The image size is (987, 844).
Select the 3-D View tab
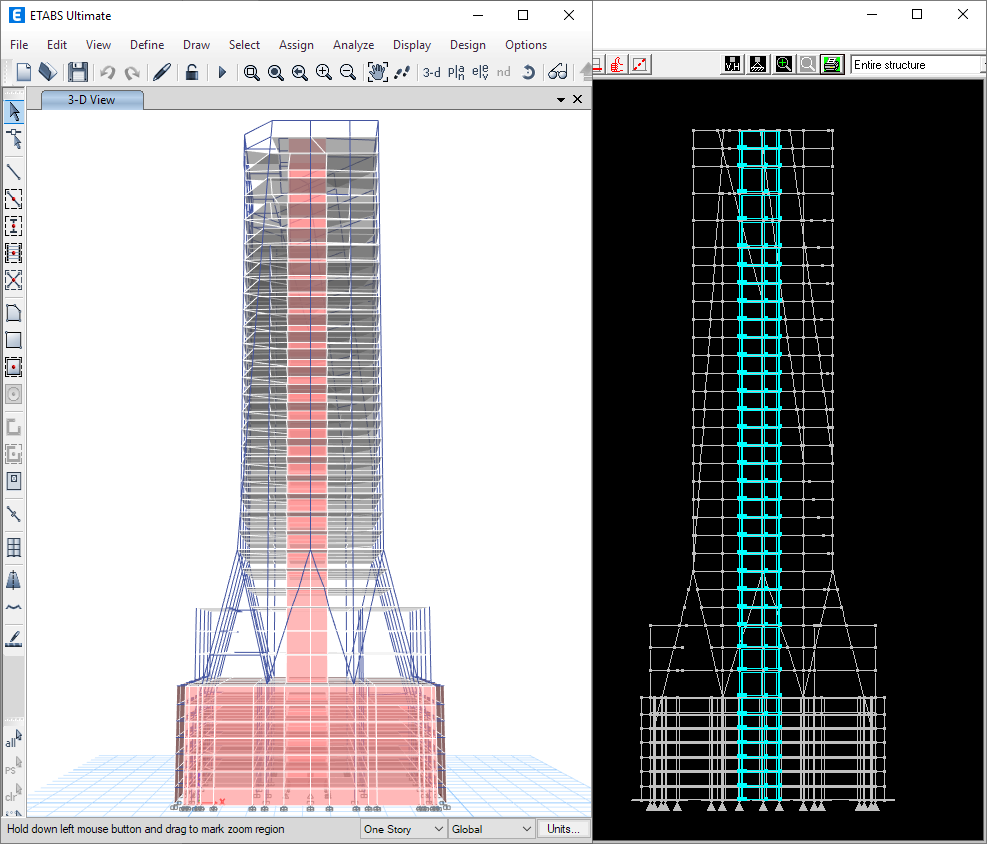[91, 99]
